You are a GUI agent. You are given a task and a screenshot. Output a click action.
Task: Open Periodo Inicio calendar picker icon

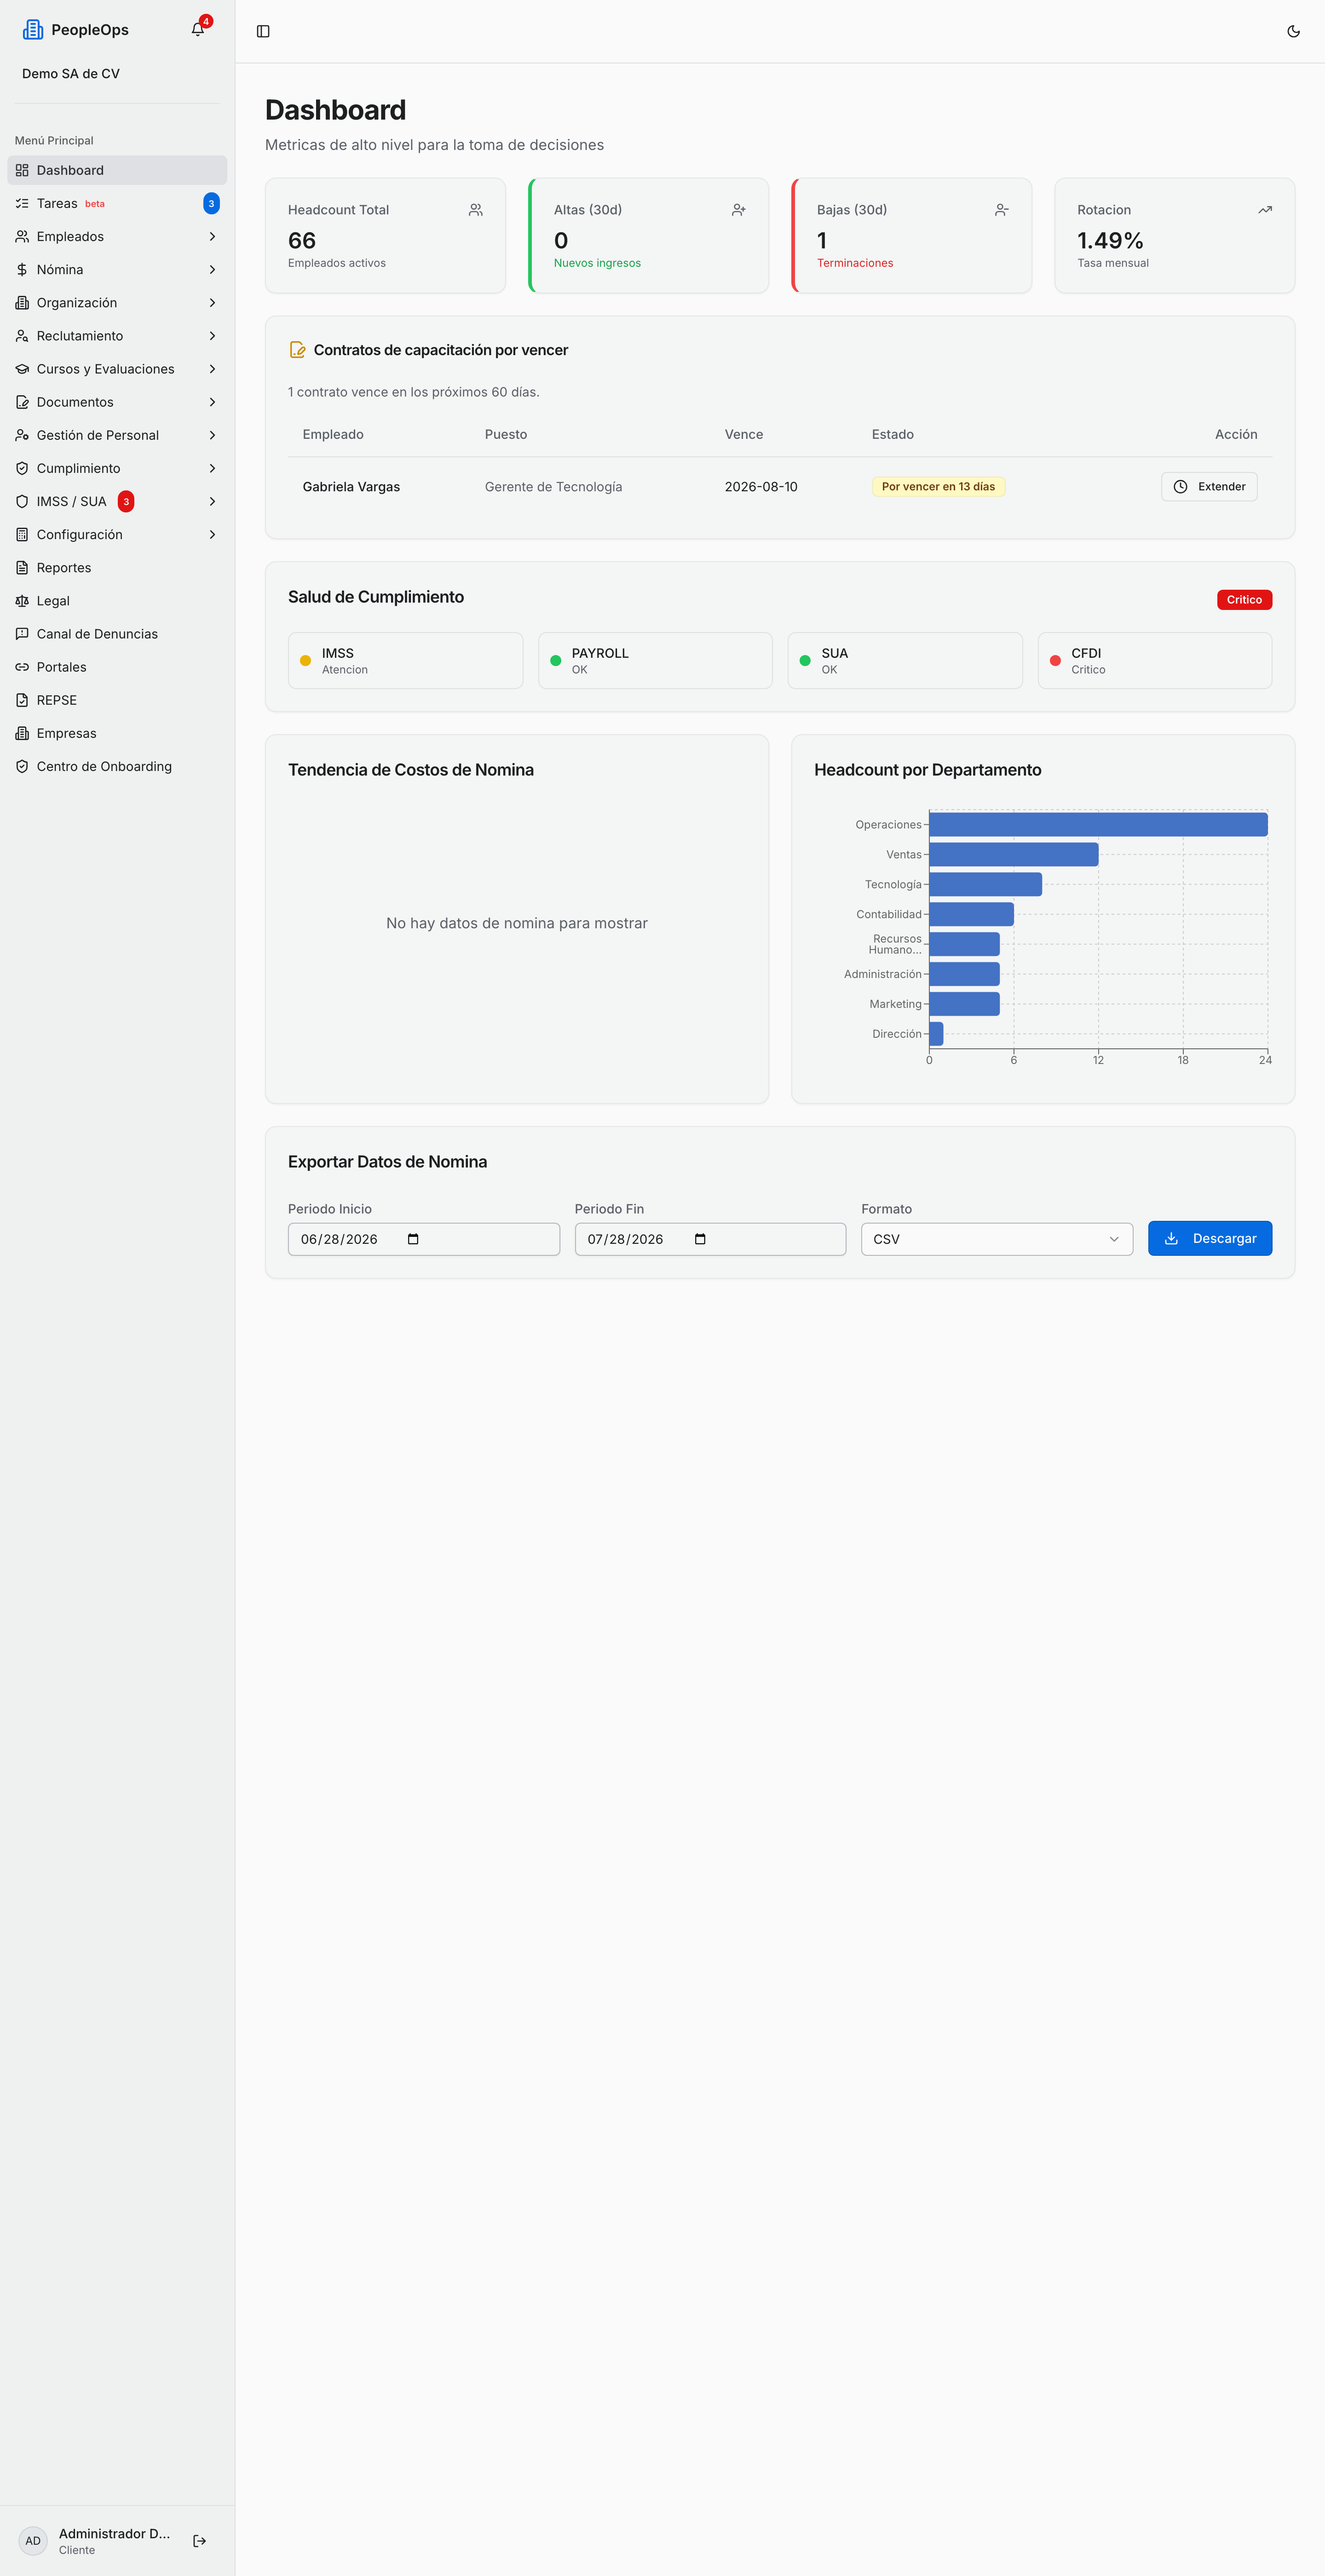tap(413, 1239)
